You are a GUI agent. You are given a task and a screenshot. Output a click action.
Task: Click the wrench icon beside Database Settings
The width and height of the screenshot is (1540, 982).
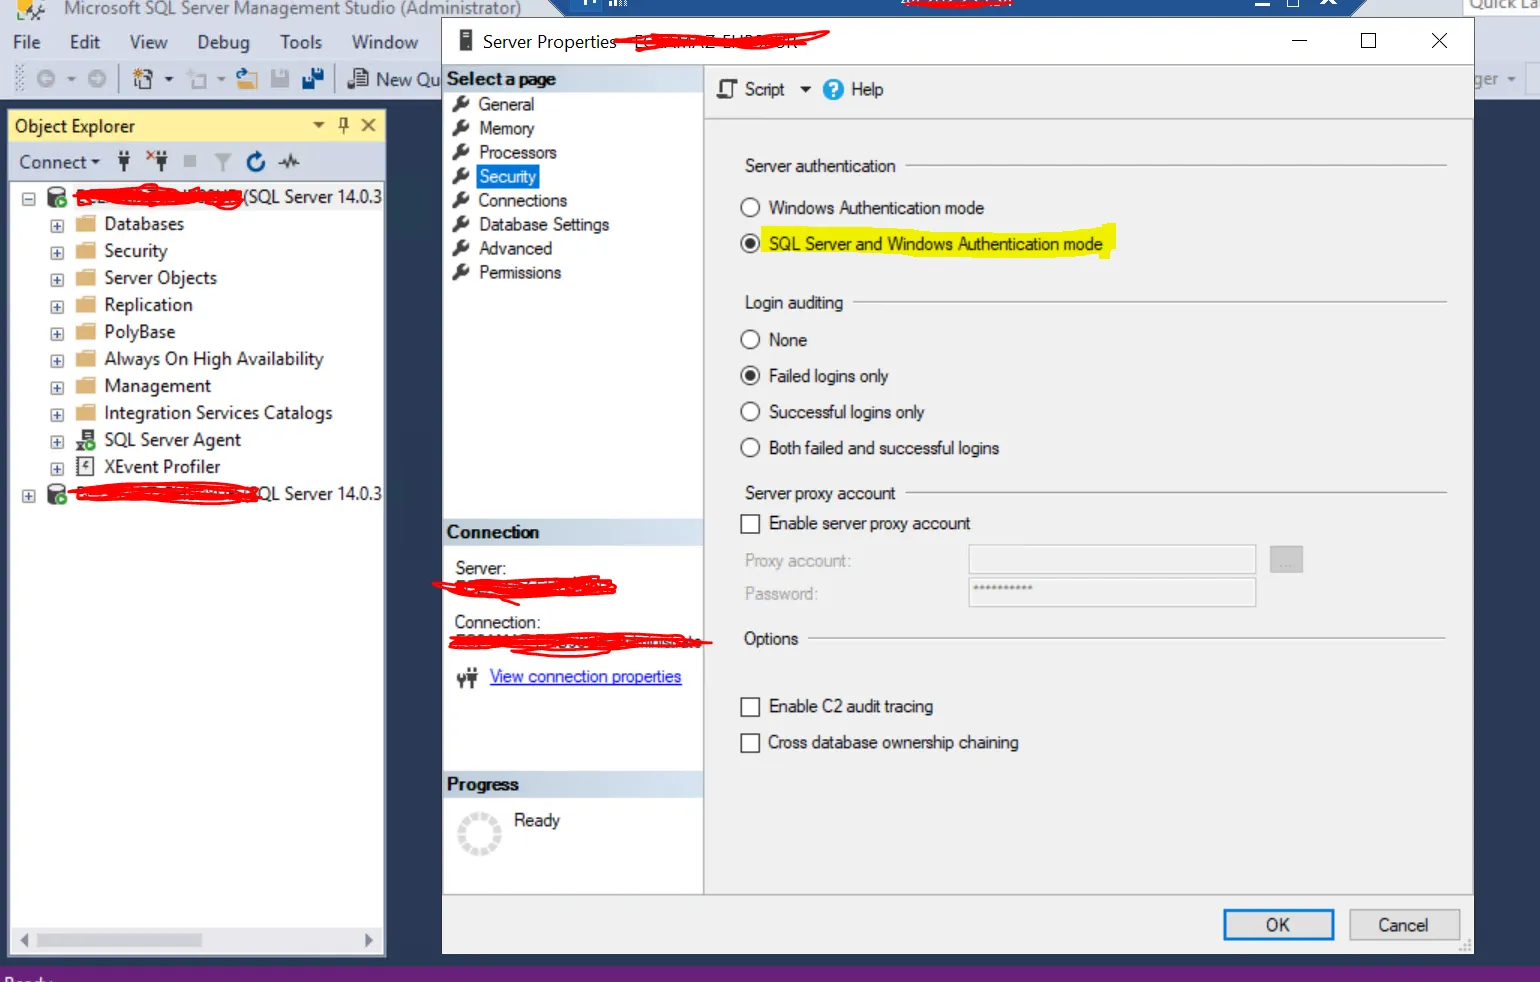point(461,224)
